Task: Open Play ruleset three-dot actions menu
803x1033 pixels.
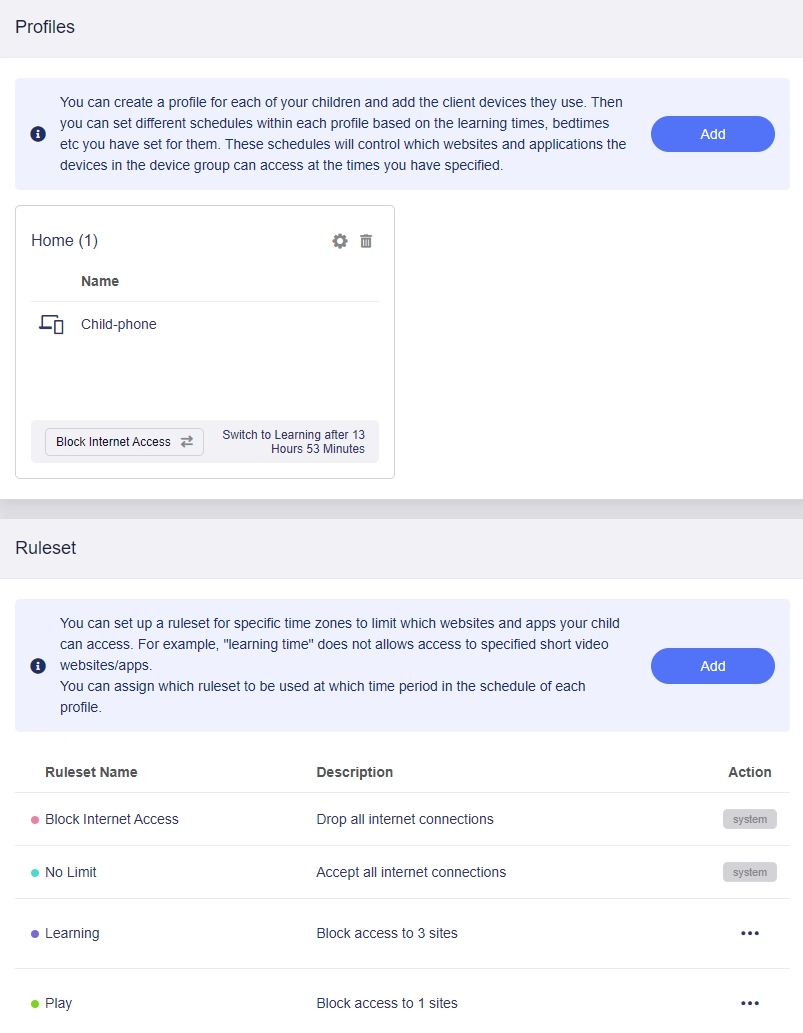Action: coord(750,1003)
